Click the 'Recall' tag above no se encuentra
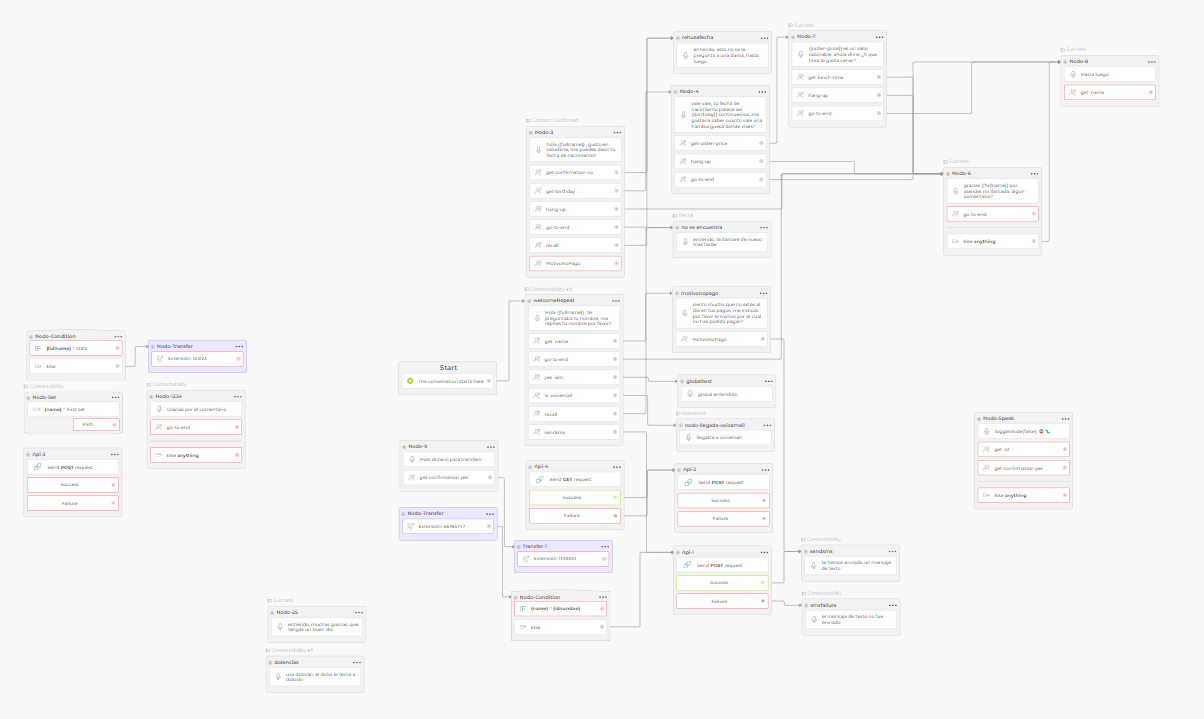 [x=683, y=215]
